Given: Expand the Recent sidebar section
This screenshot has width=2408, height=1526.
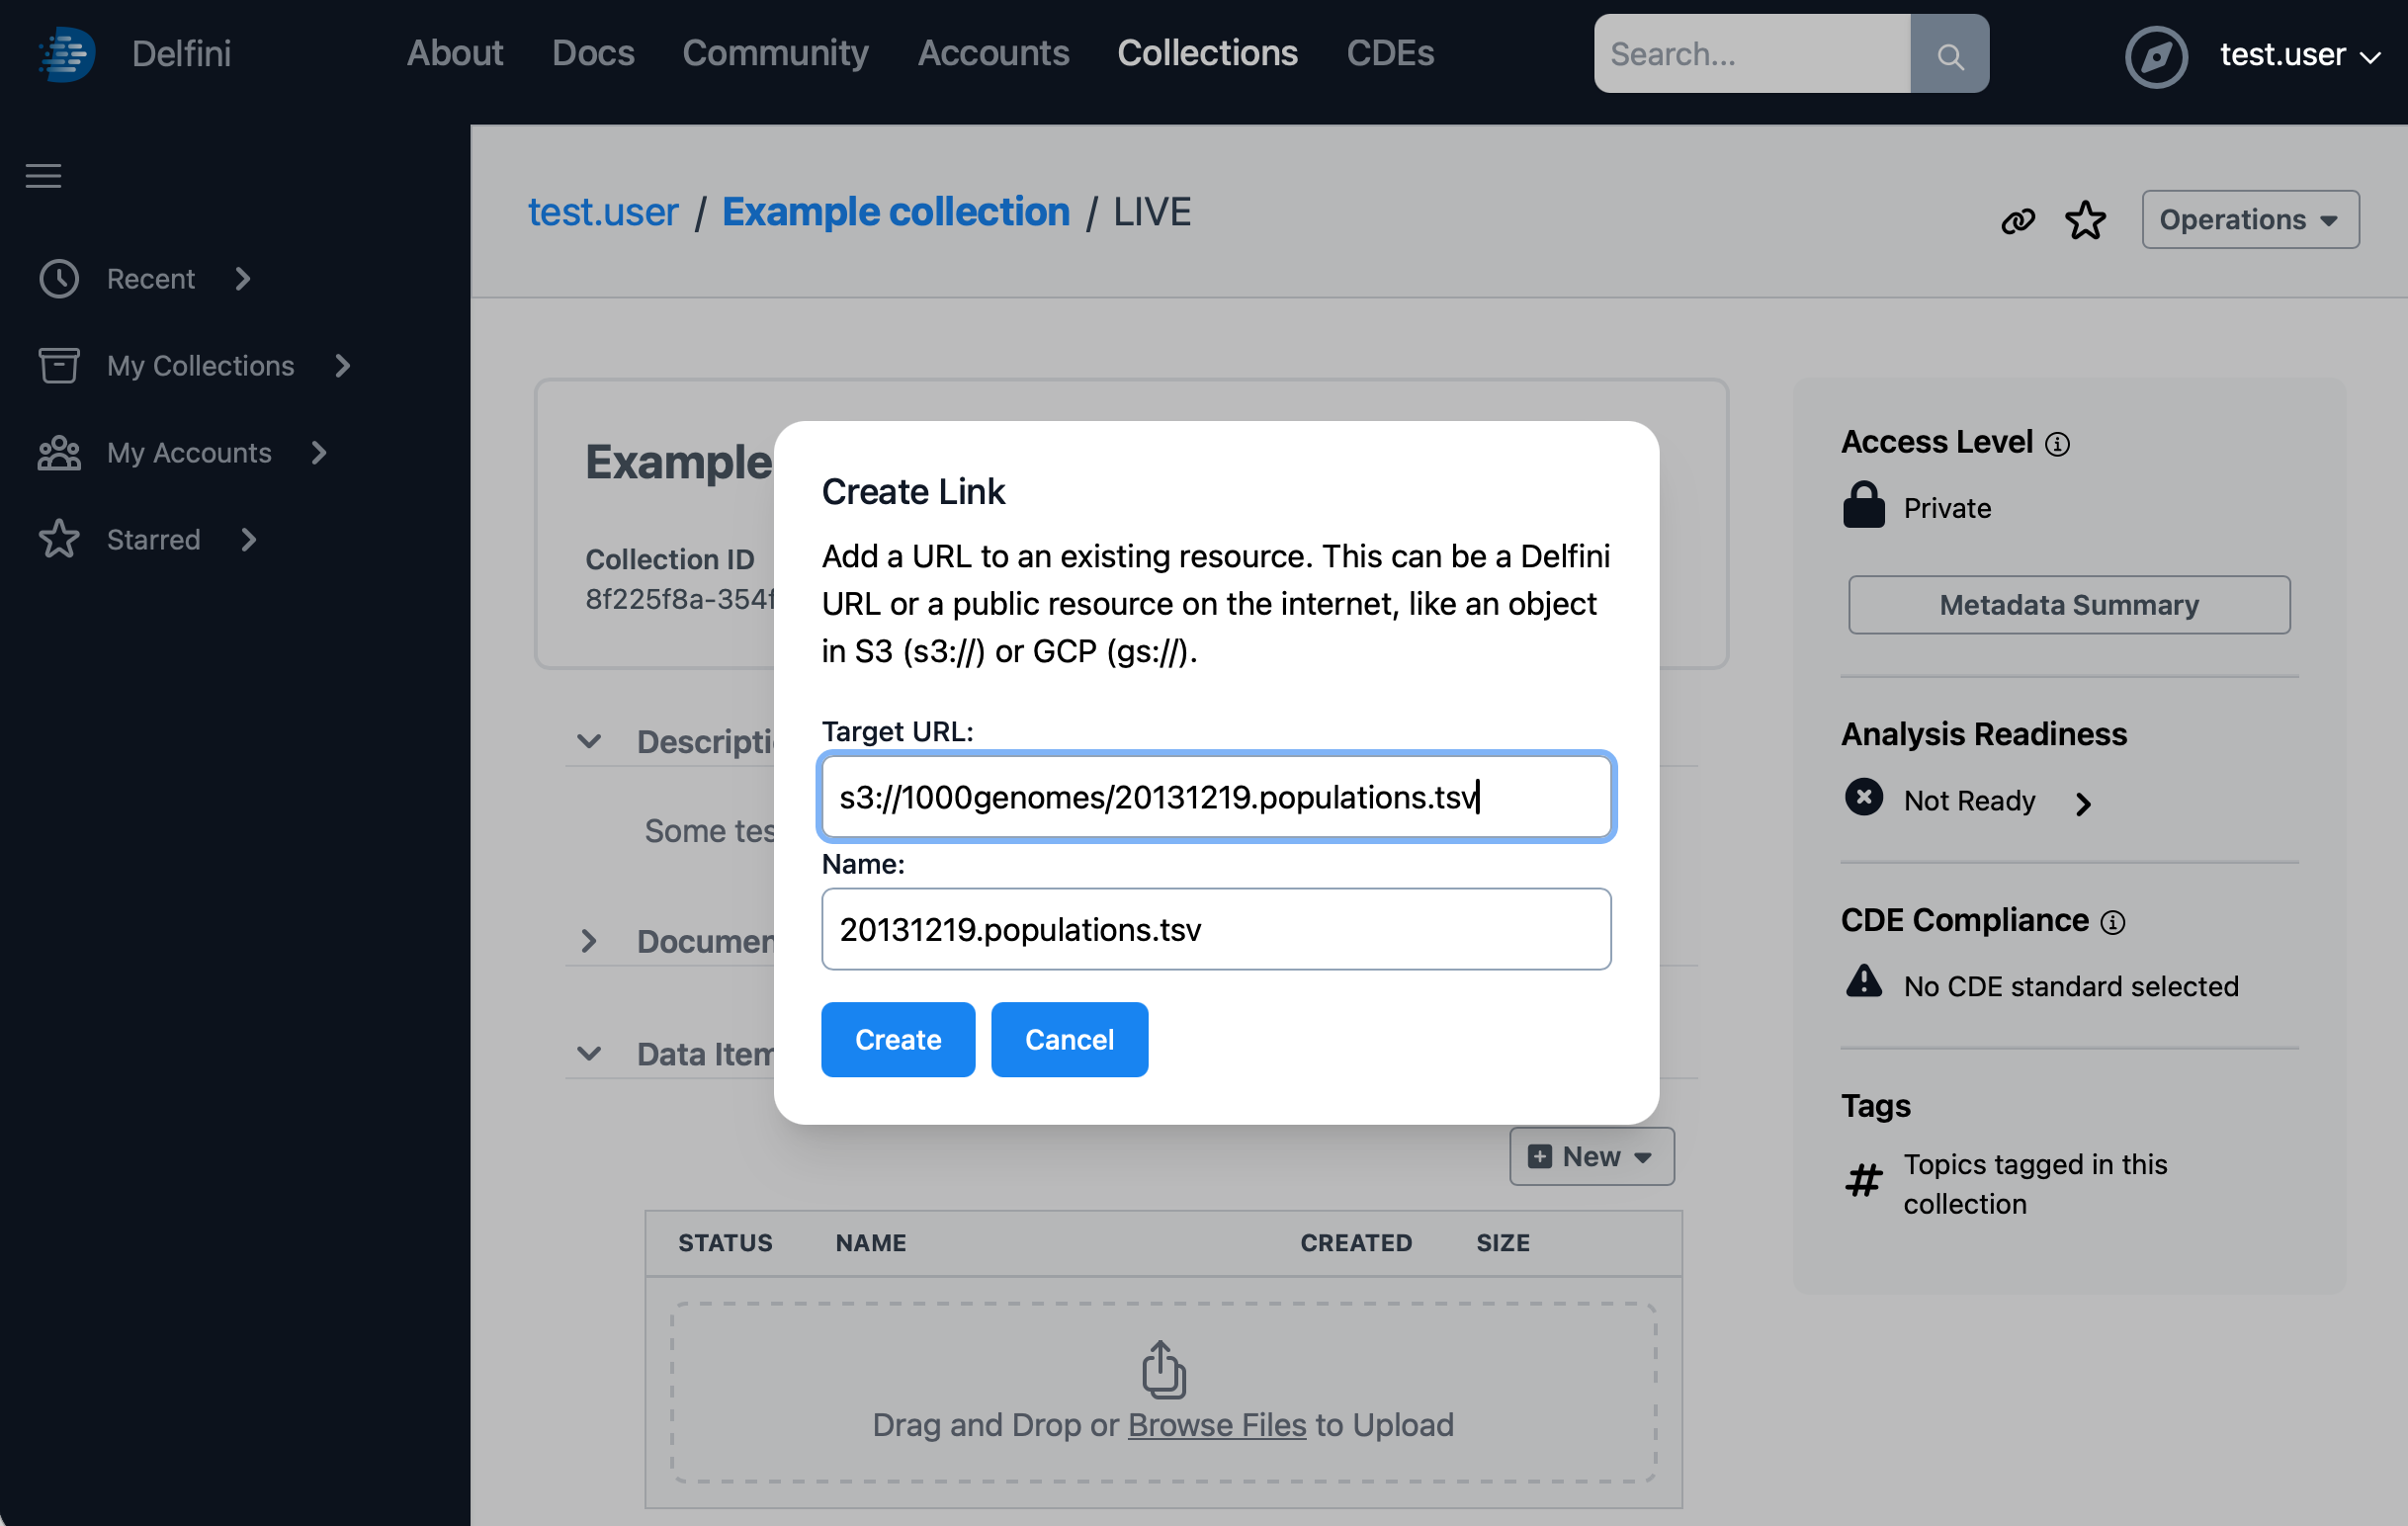Looking at the screenshot, I should (243, 279).
